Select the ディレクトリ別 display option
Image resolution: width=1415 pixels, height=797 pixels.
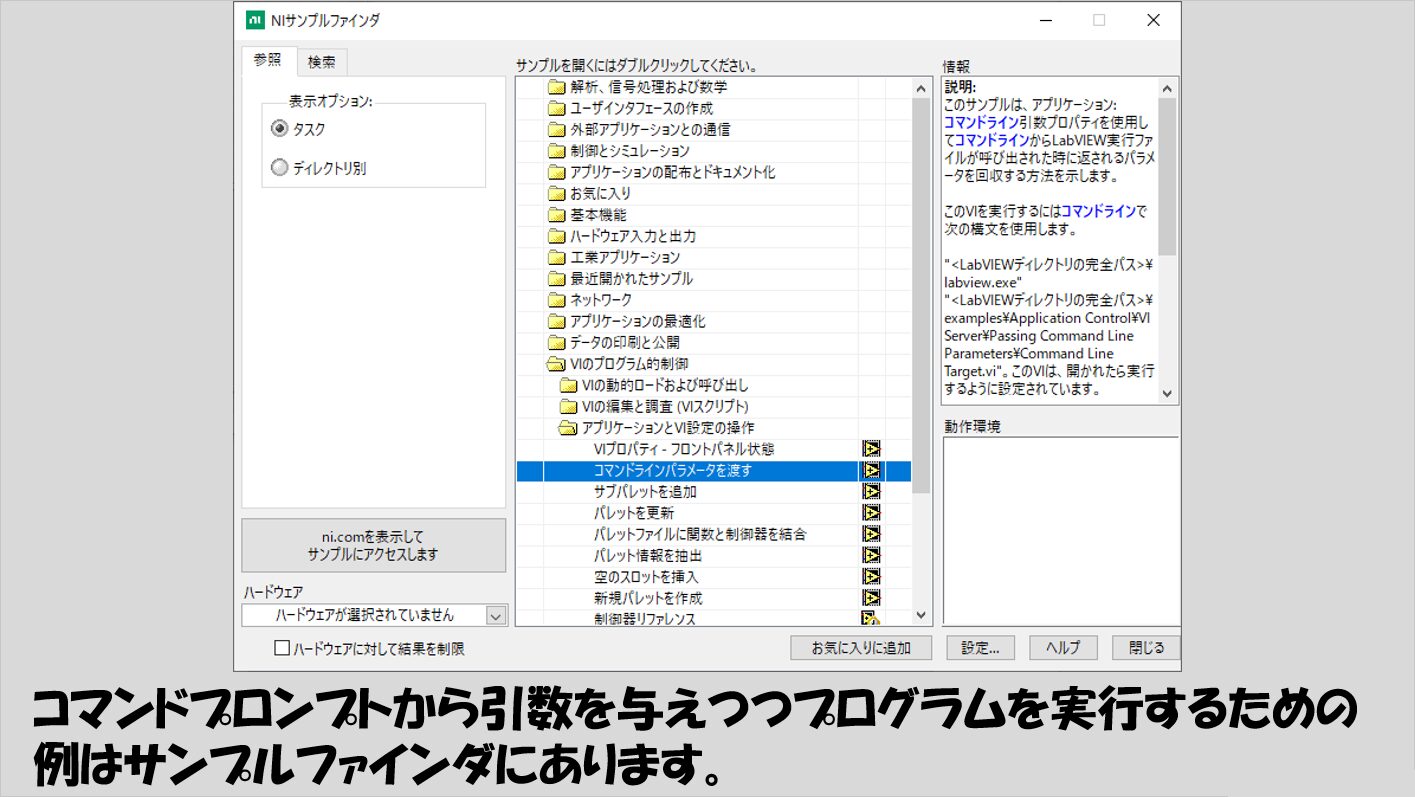(279, 168)
